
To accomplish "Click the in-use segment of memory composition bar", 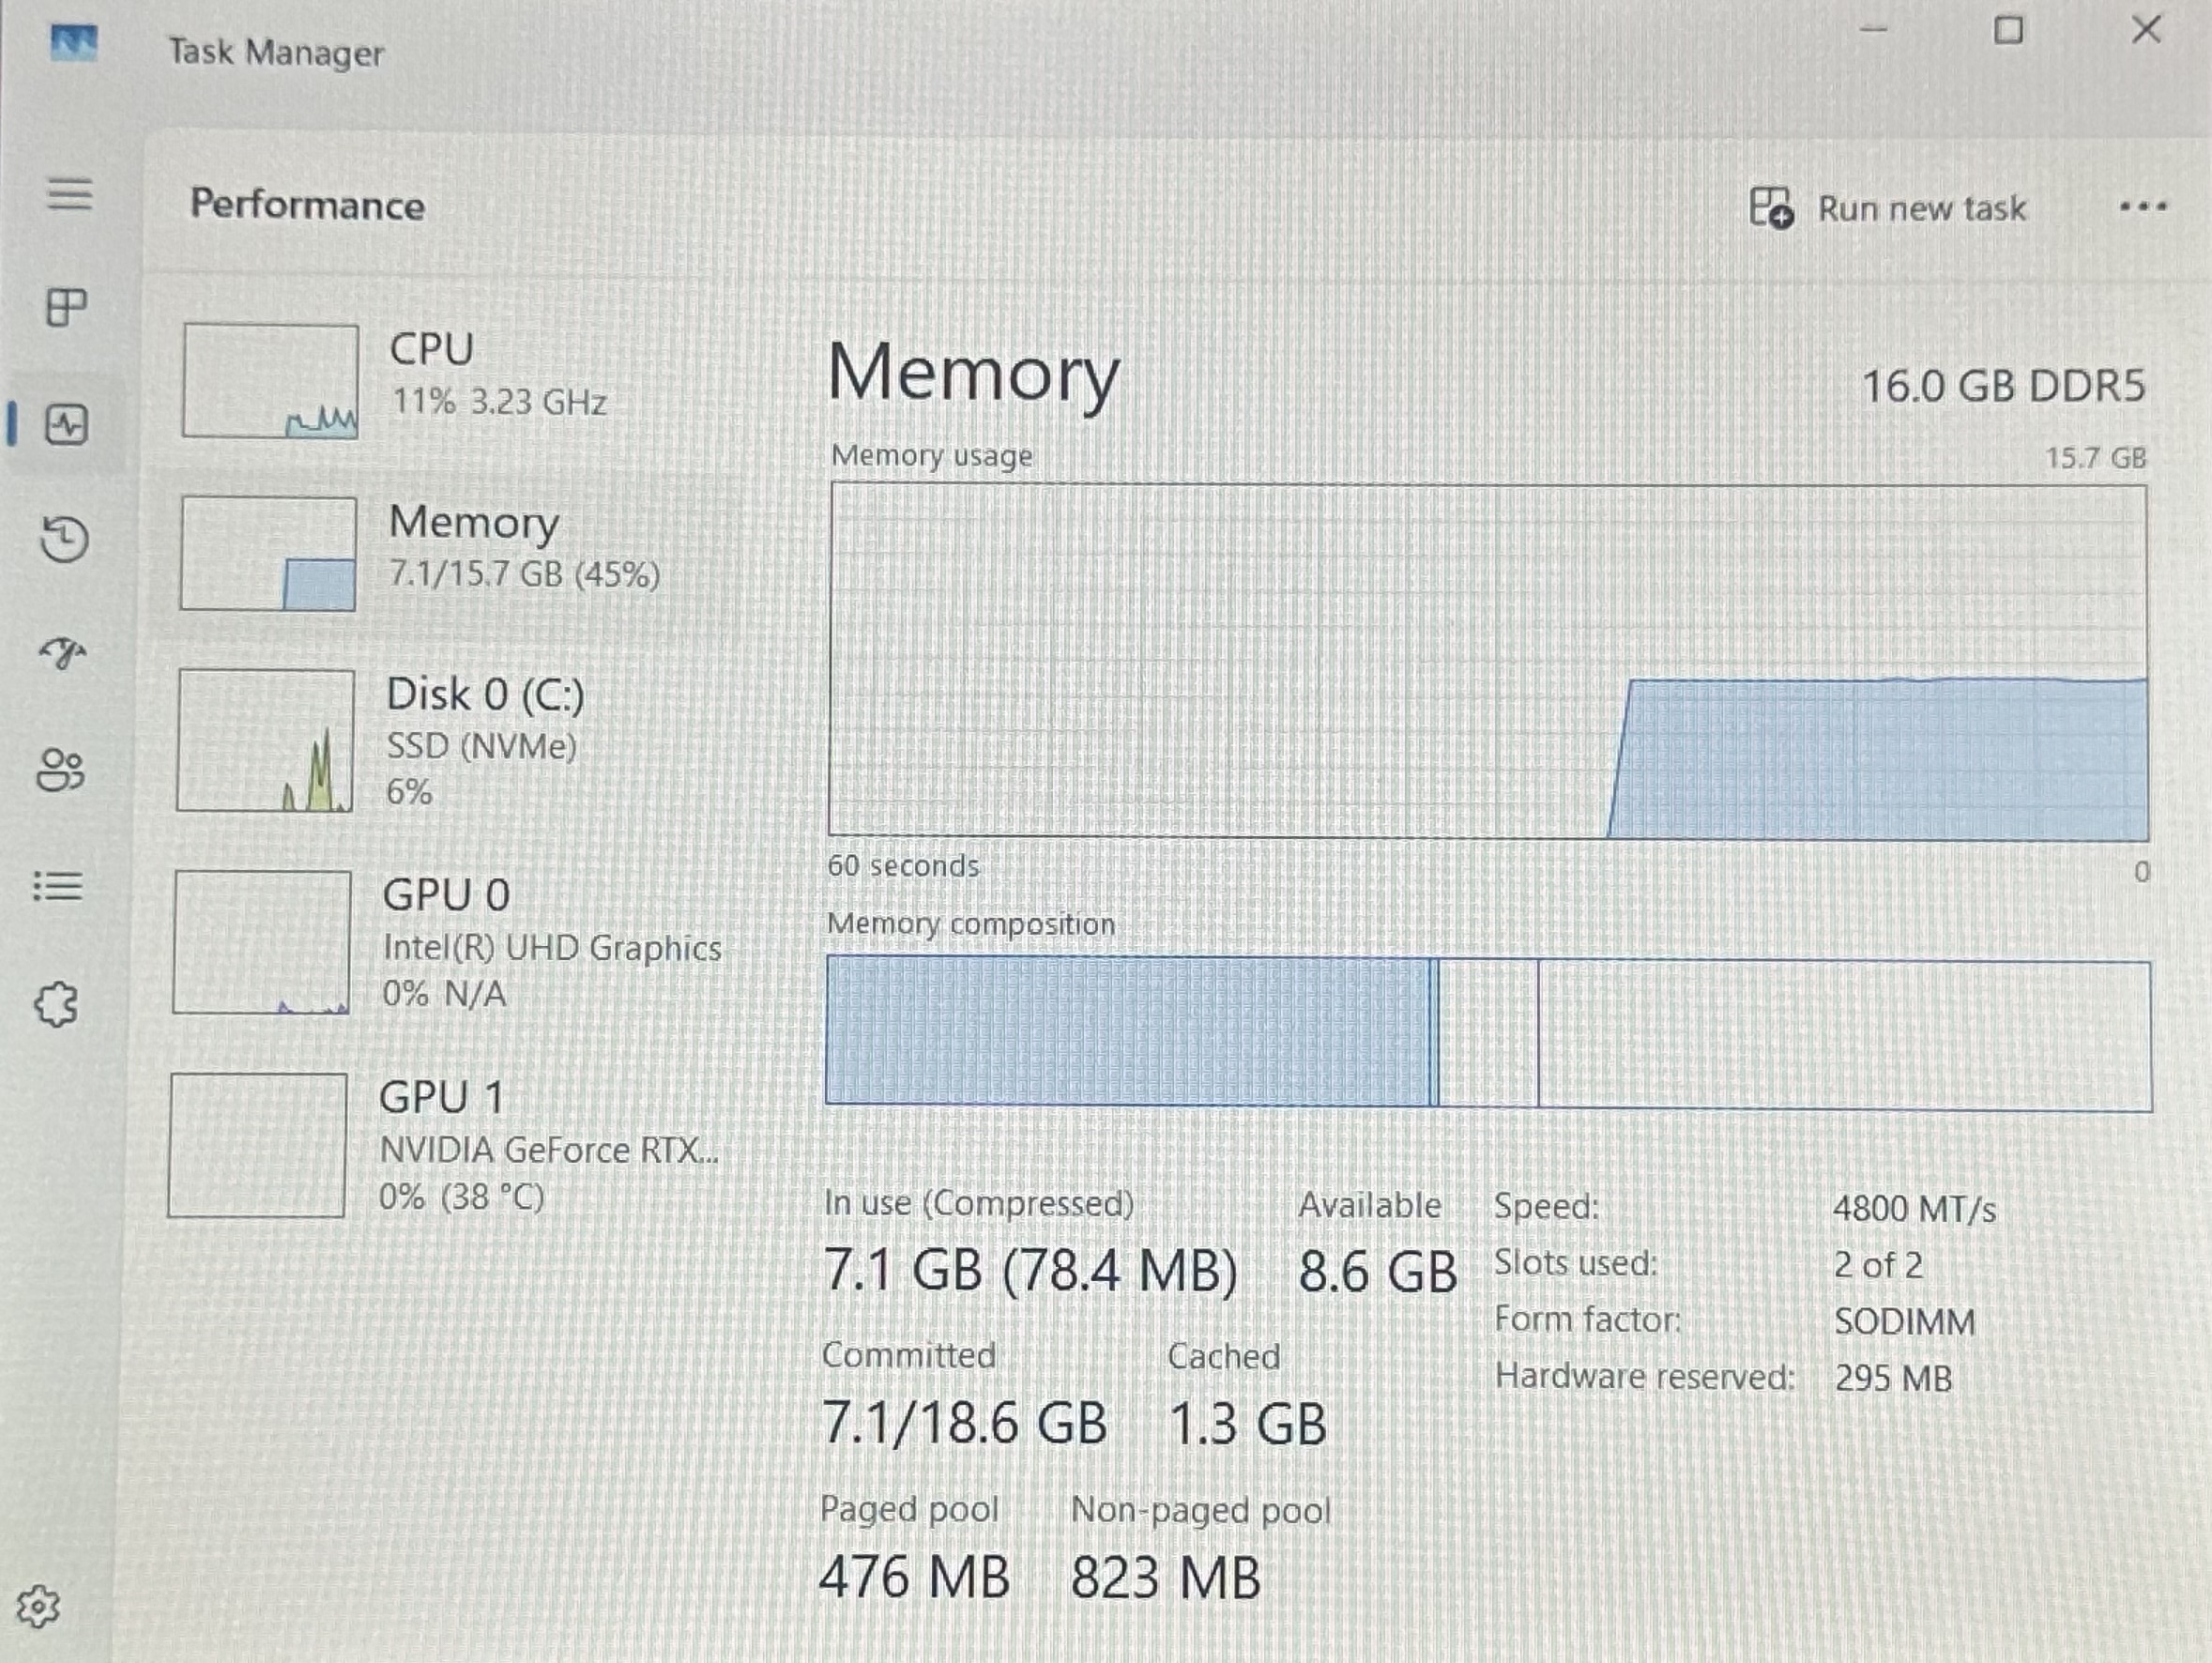I will pyautogui.click(x=1130, y=1031).
